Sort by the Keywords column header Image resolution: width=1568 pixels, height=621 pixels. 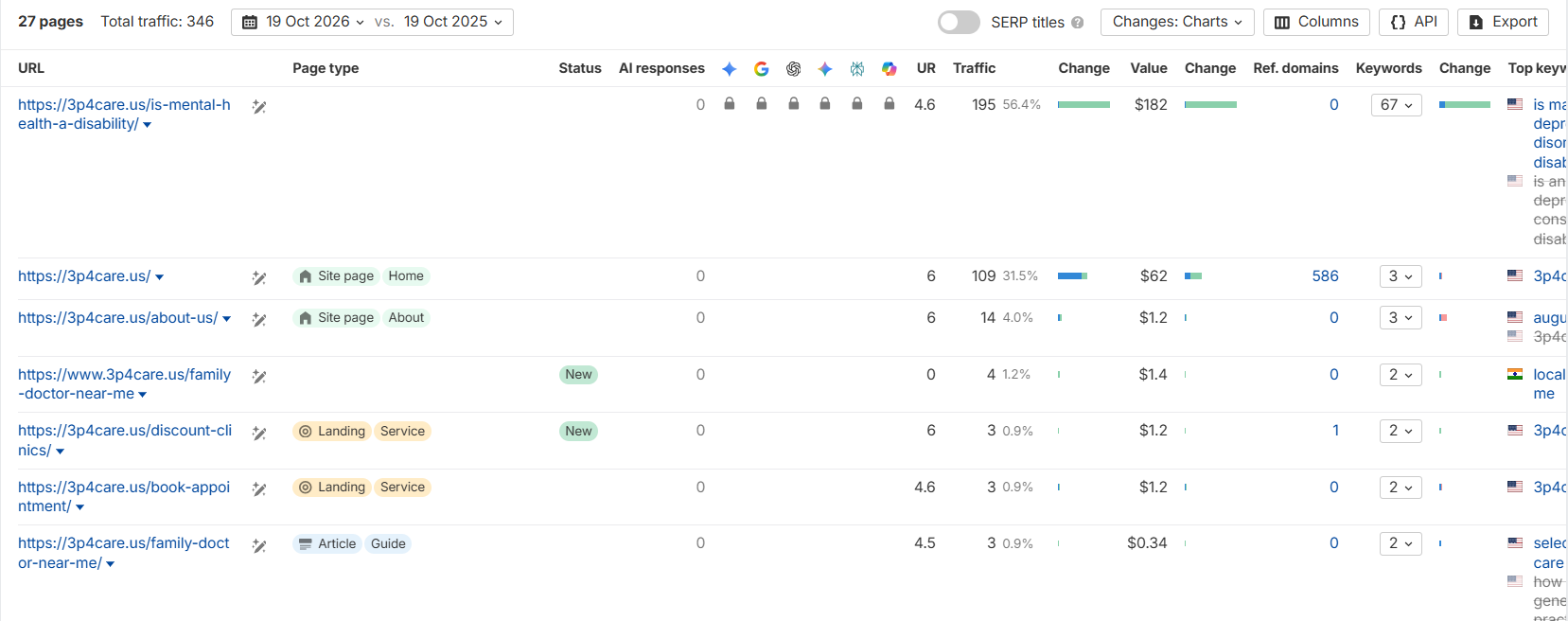pos(1388,69)
